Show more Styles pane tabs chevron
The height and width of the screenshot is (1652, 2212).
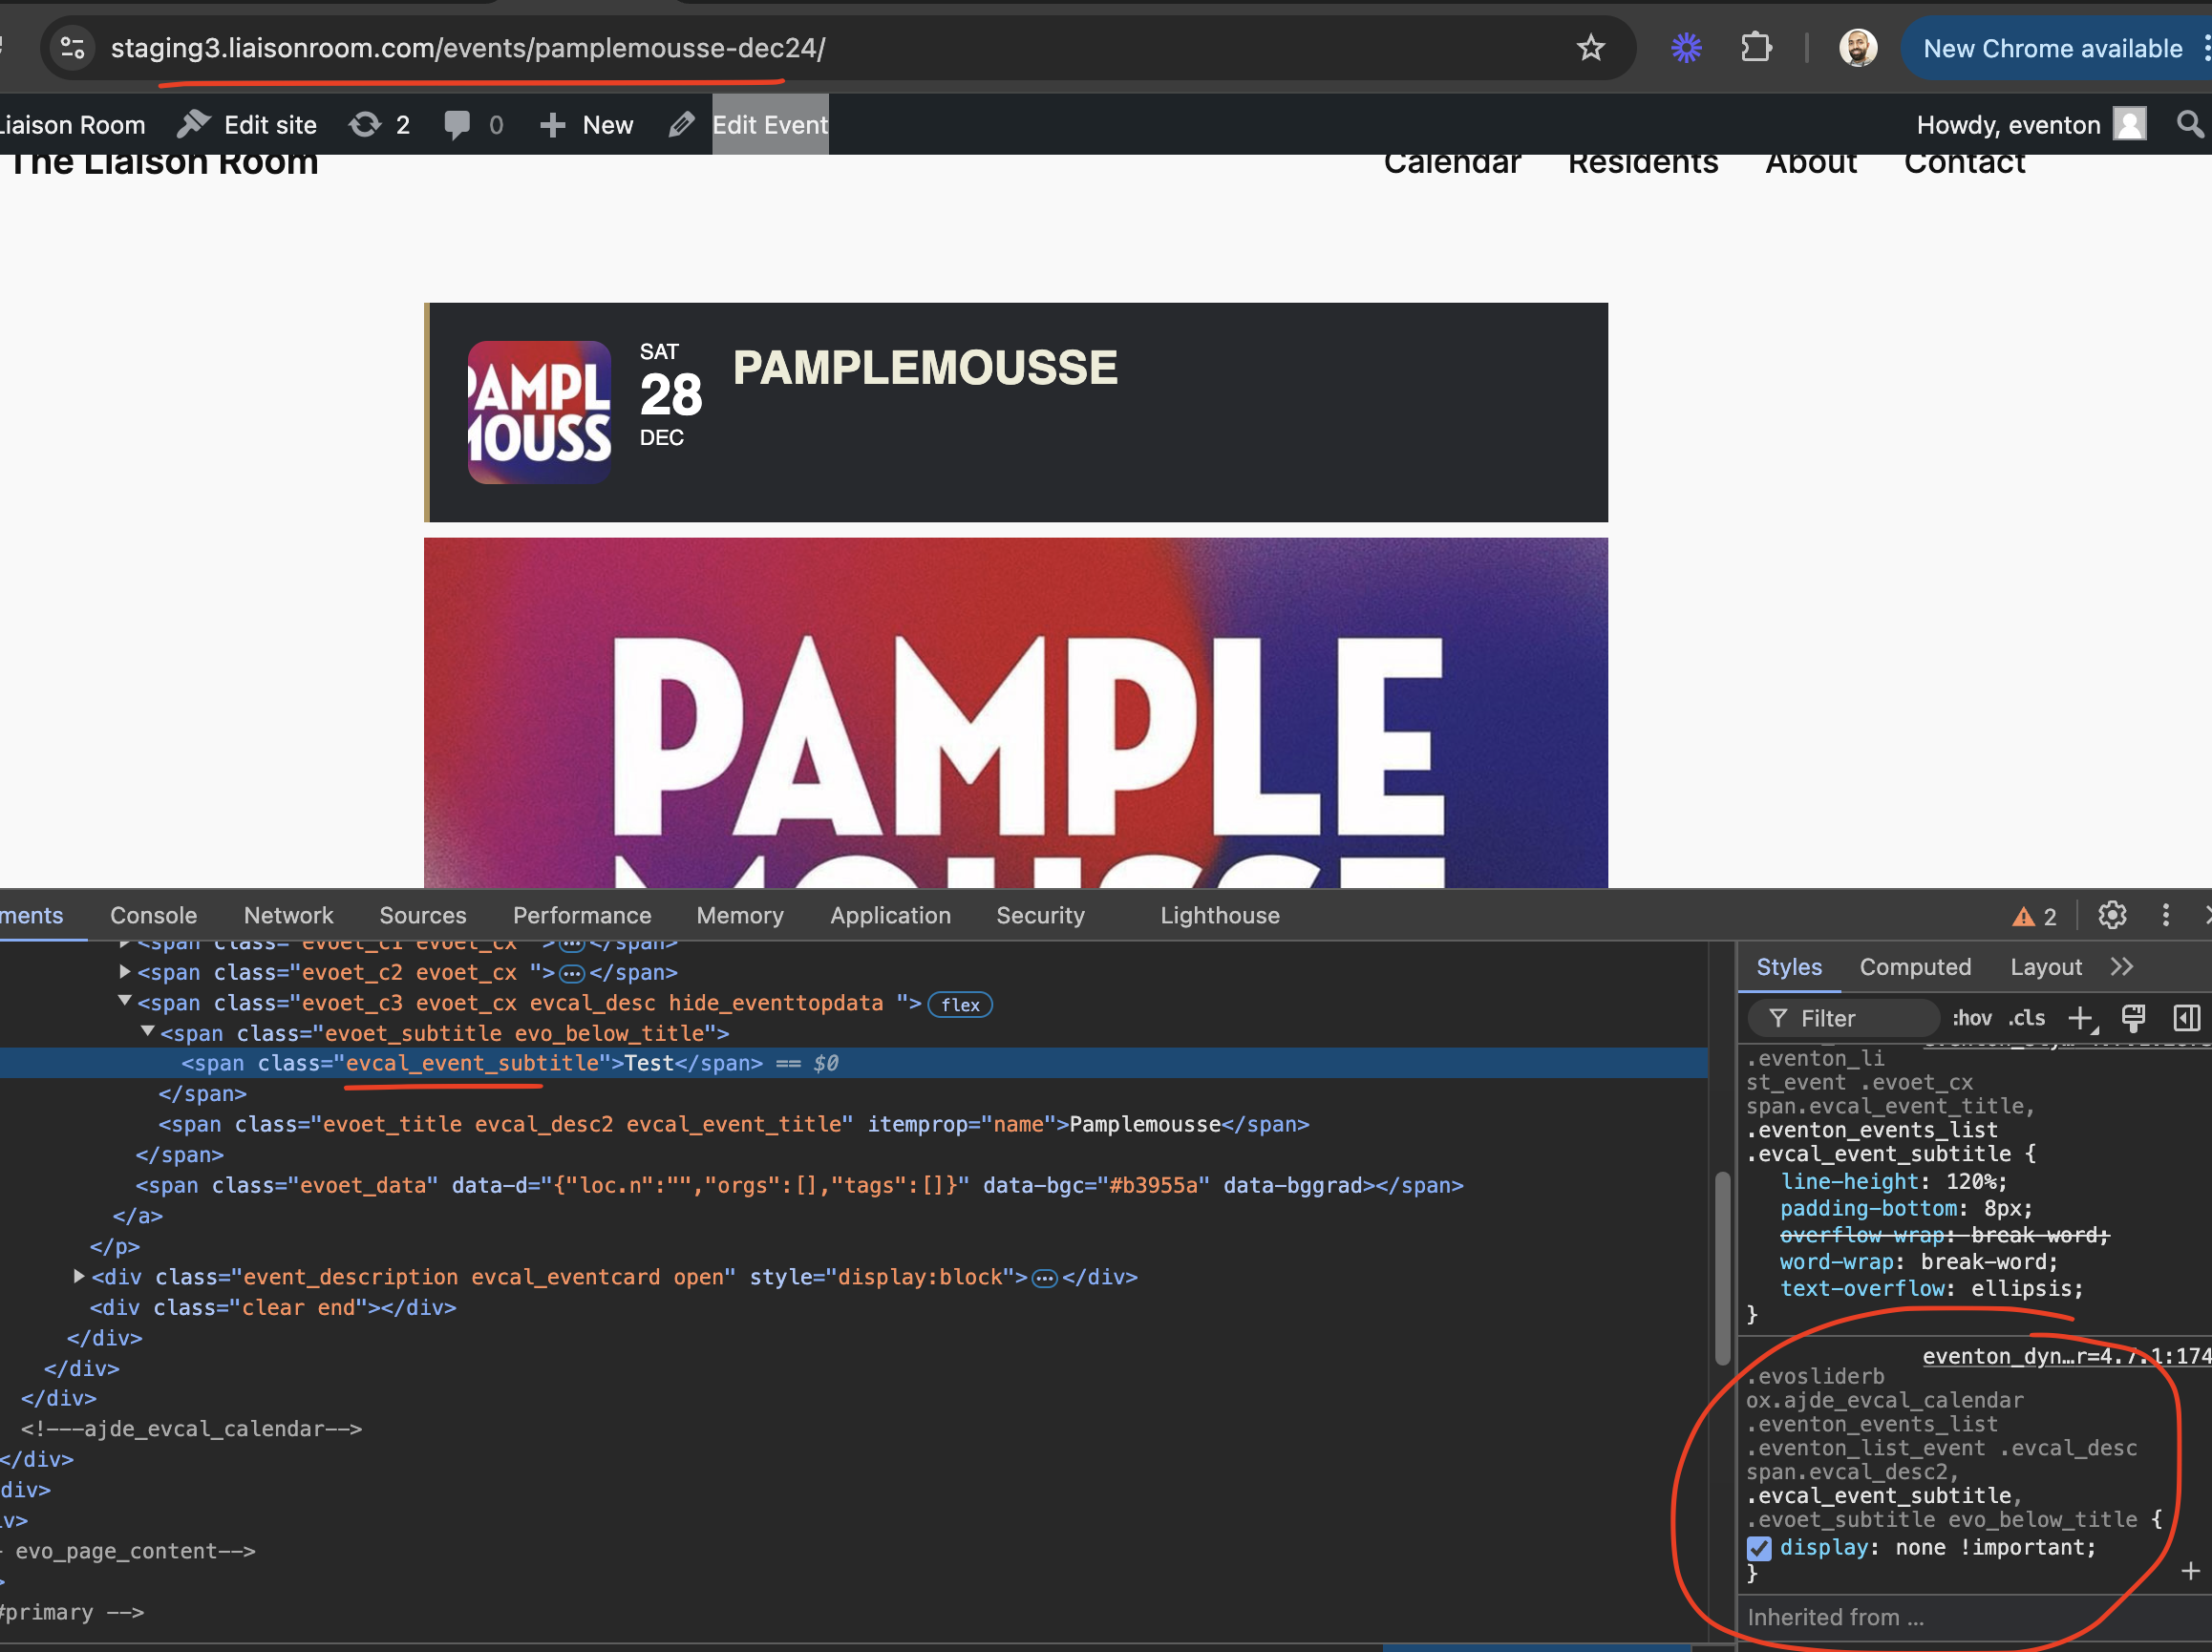pos(2122,967)
